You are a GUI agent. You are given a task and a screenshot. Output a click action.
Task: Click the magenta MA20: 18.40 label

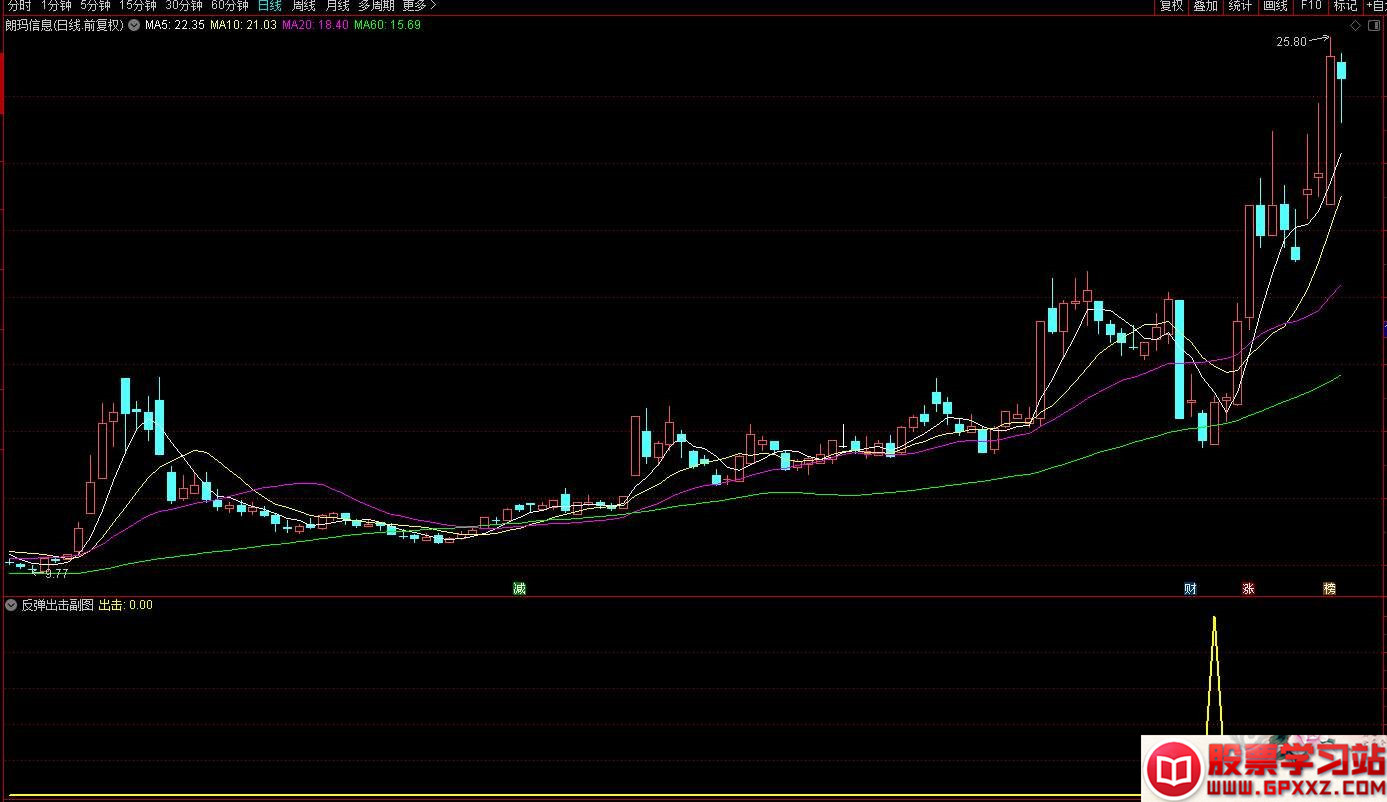click(315, 25)
